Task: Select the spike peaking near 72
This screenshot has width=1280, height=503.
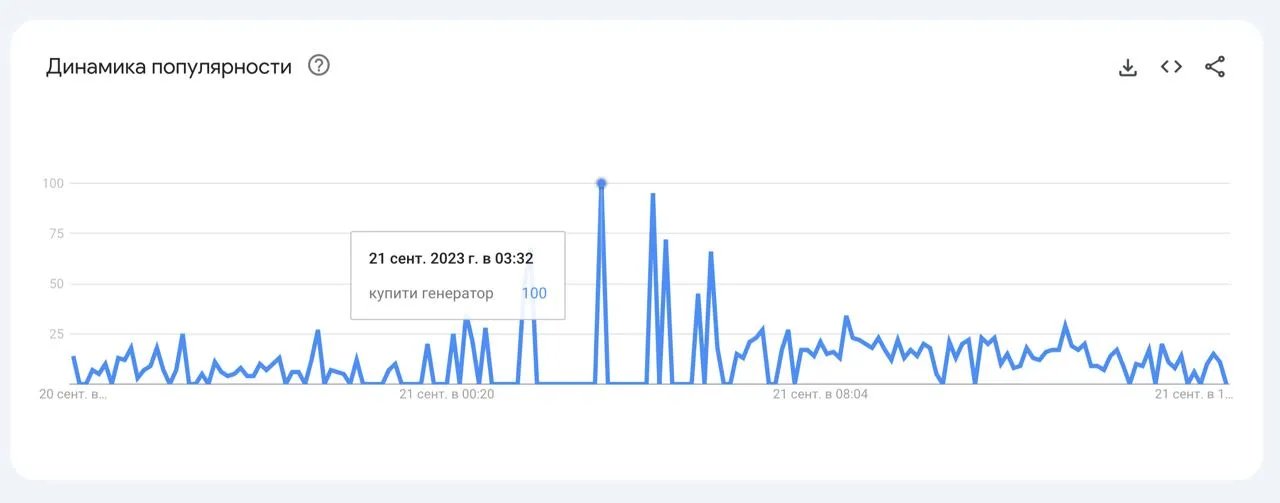Action: point(665,241)
